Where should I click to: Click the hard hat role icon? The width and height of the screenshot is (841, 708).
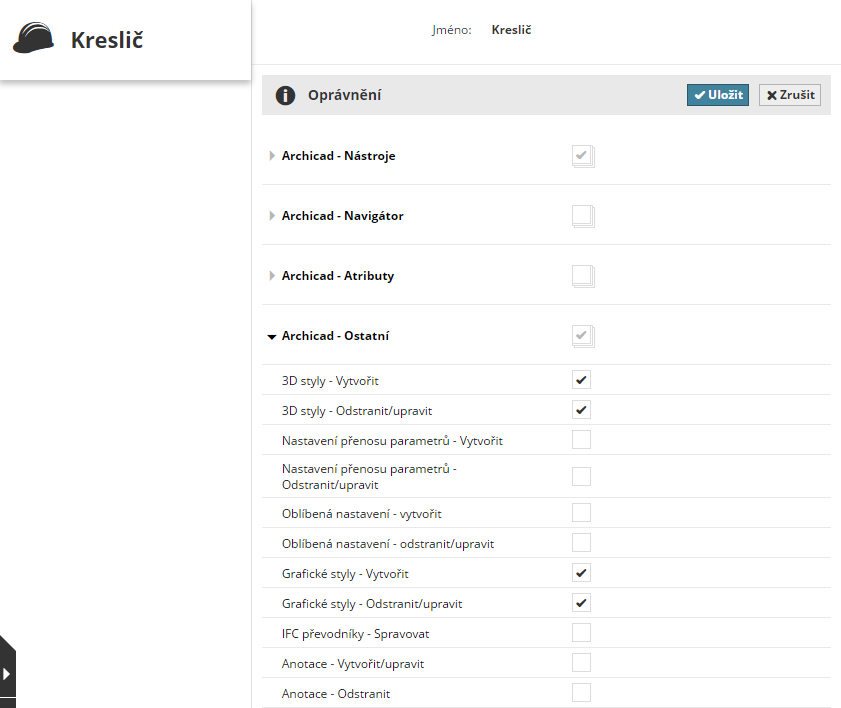(x=34, y=39)
